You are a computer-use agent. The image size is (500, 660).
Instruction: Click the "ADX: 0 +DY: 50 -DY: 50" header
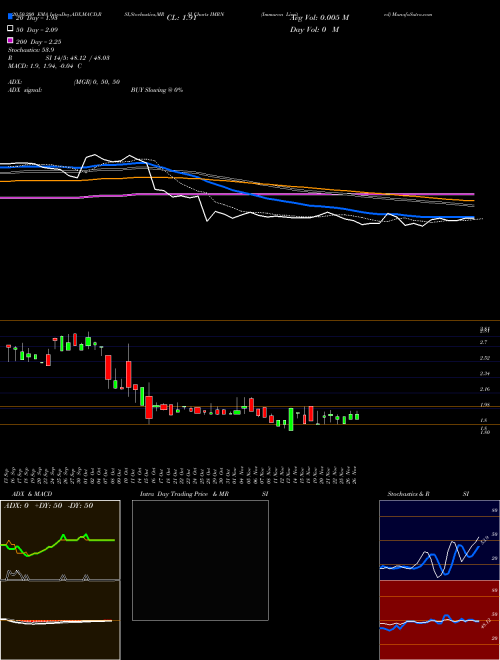(48, 506)
